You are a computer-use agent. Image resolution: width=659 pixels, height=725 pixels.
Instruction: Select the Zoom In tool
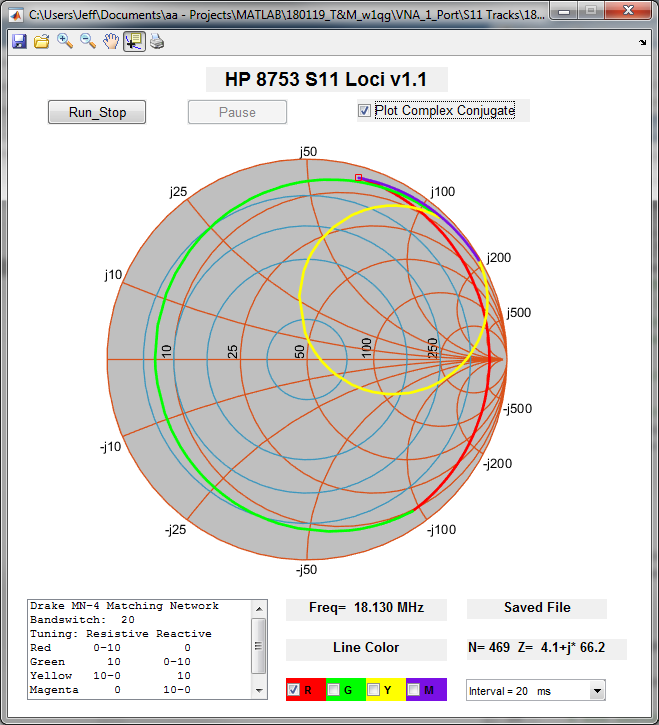[65, 42]
